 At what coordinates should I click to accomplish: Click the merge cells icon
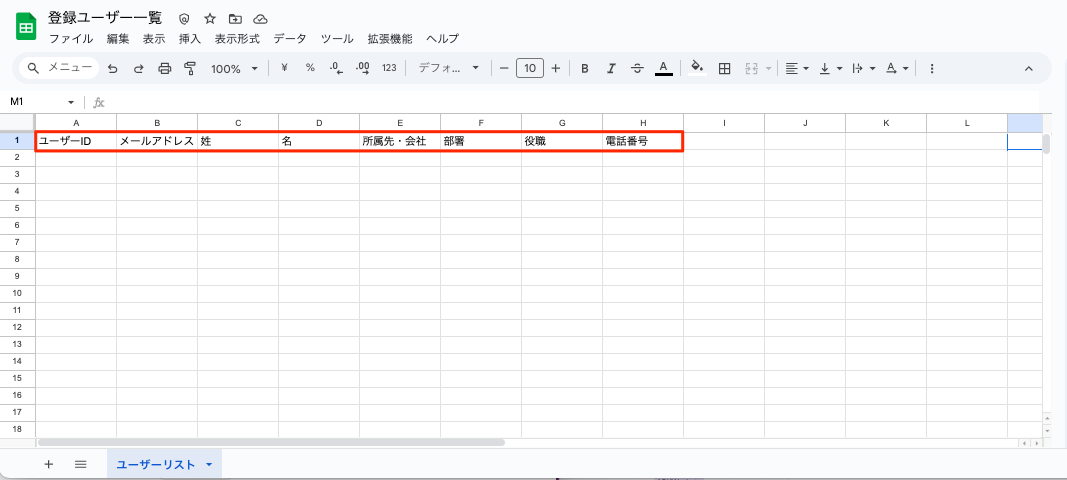[752, 68]
